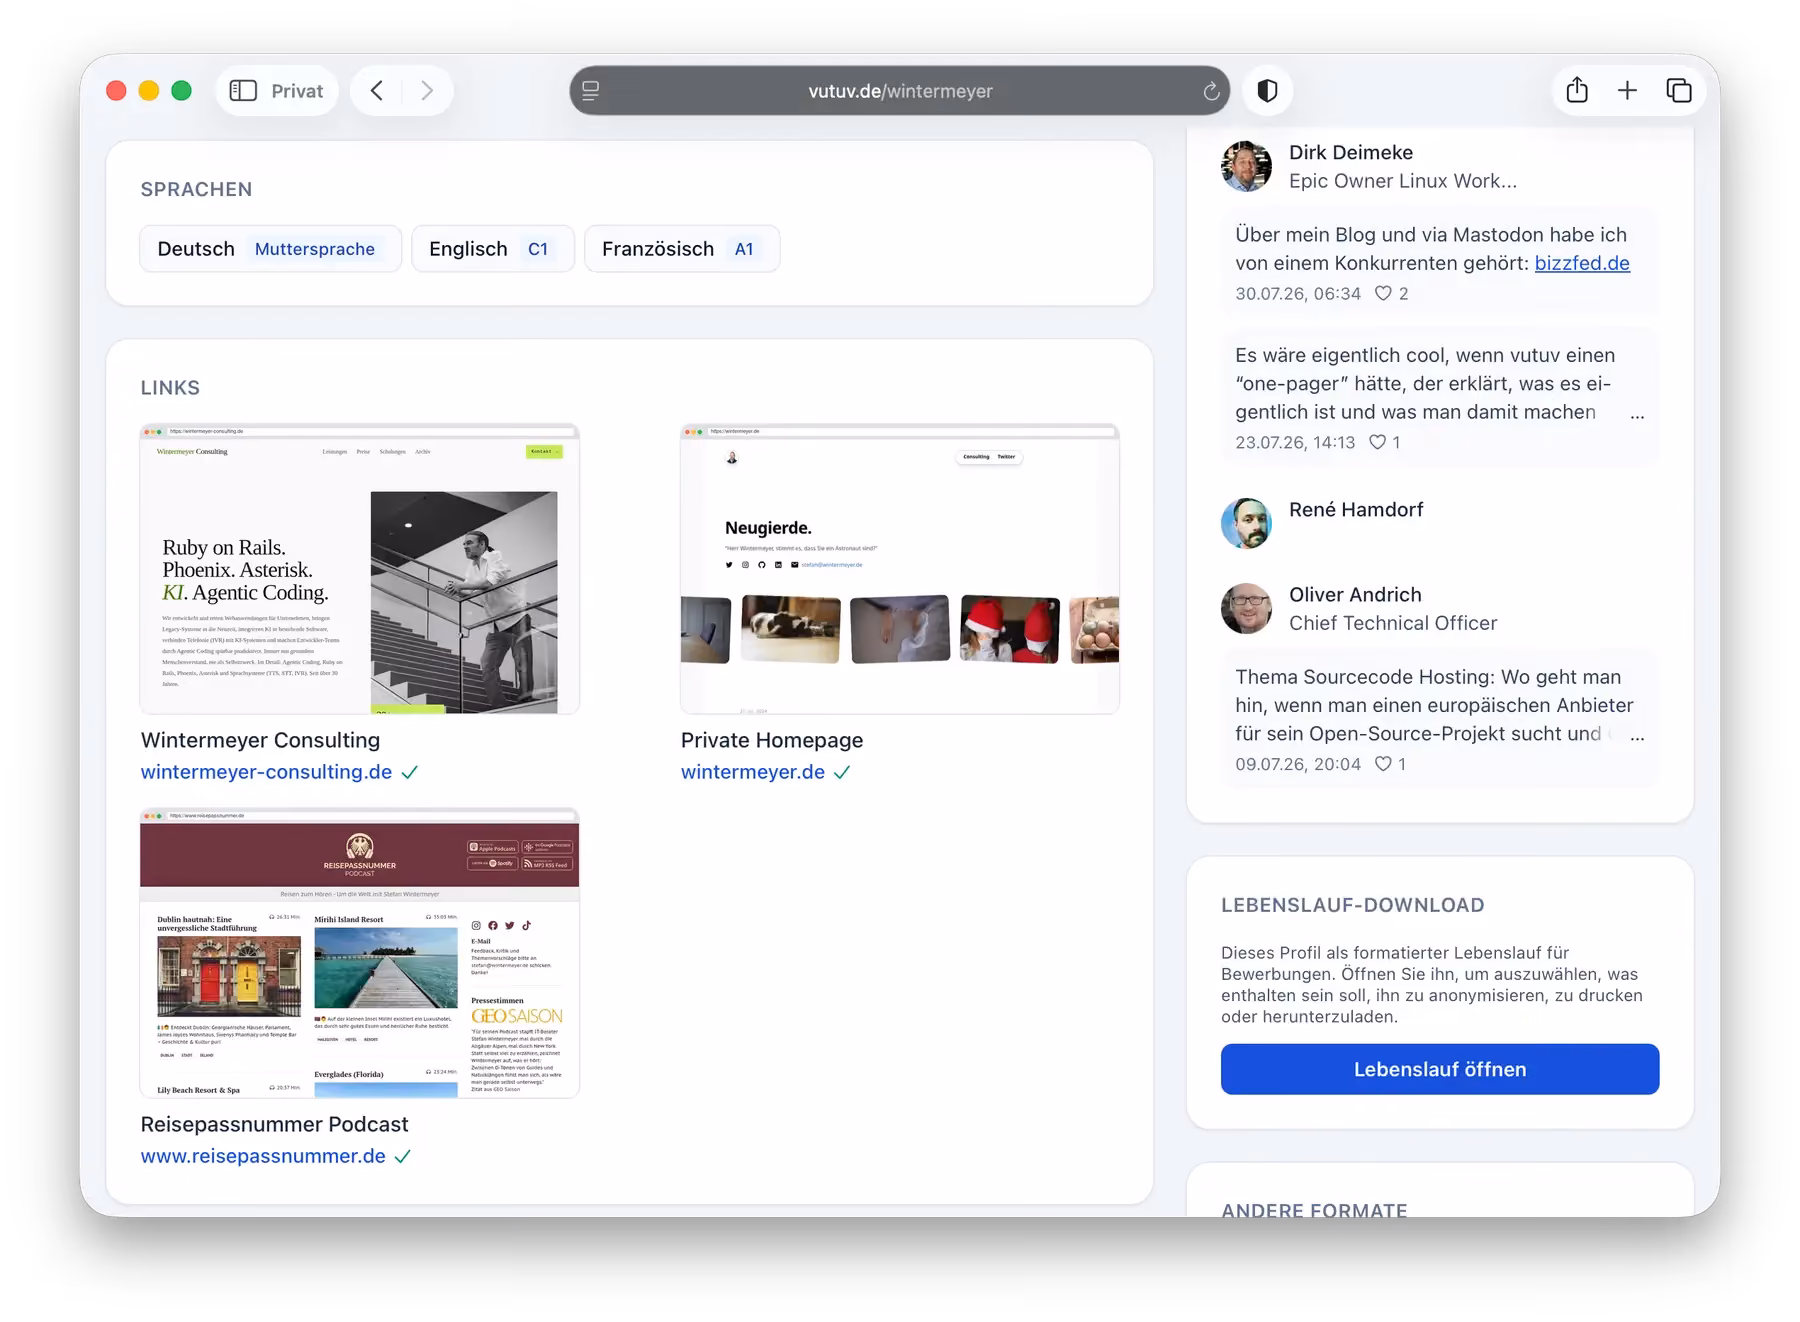Go forward with the right chevron
Image resolution: width=1800 pixels, height=1322 pixels.
(427, 91)
